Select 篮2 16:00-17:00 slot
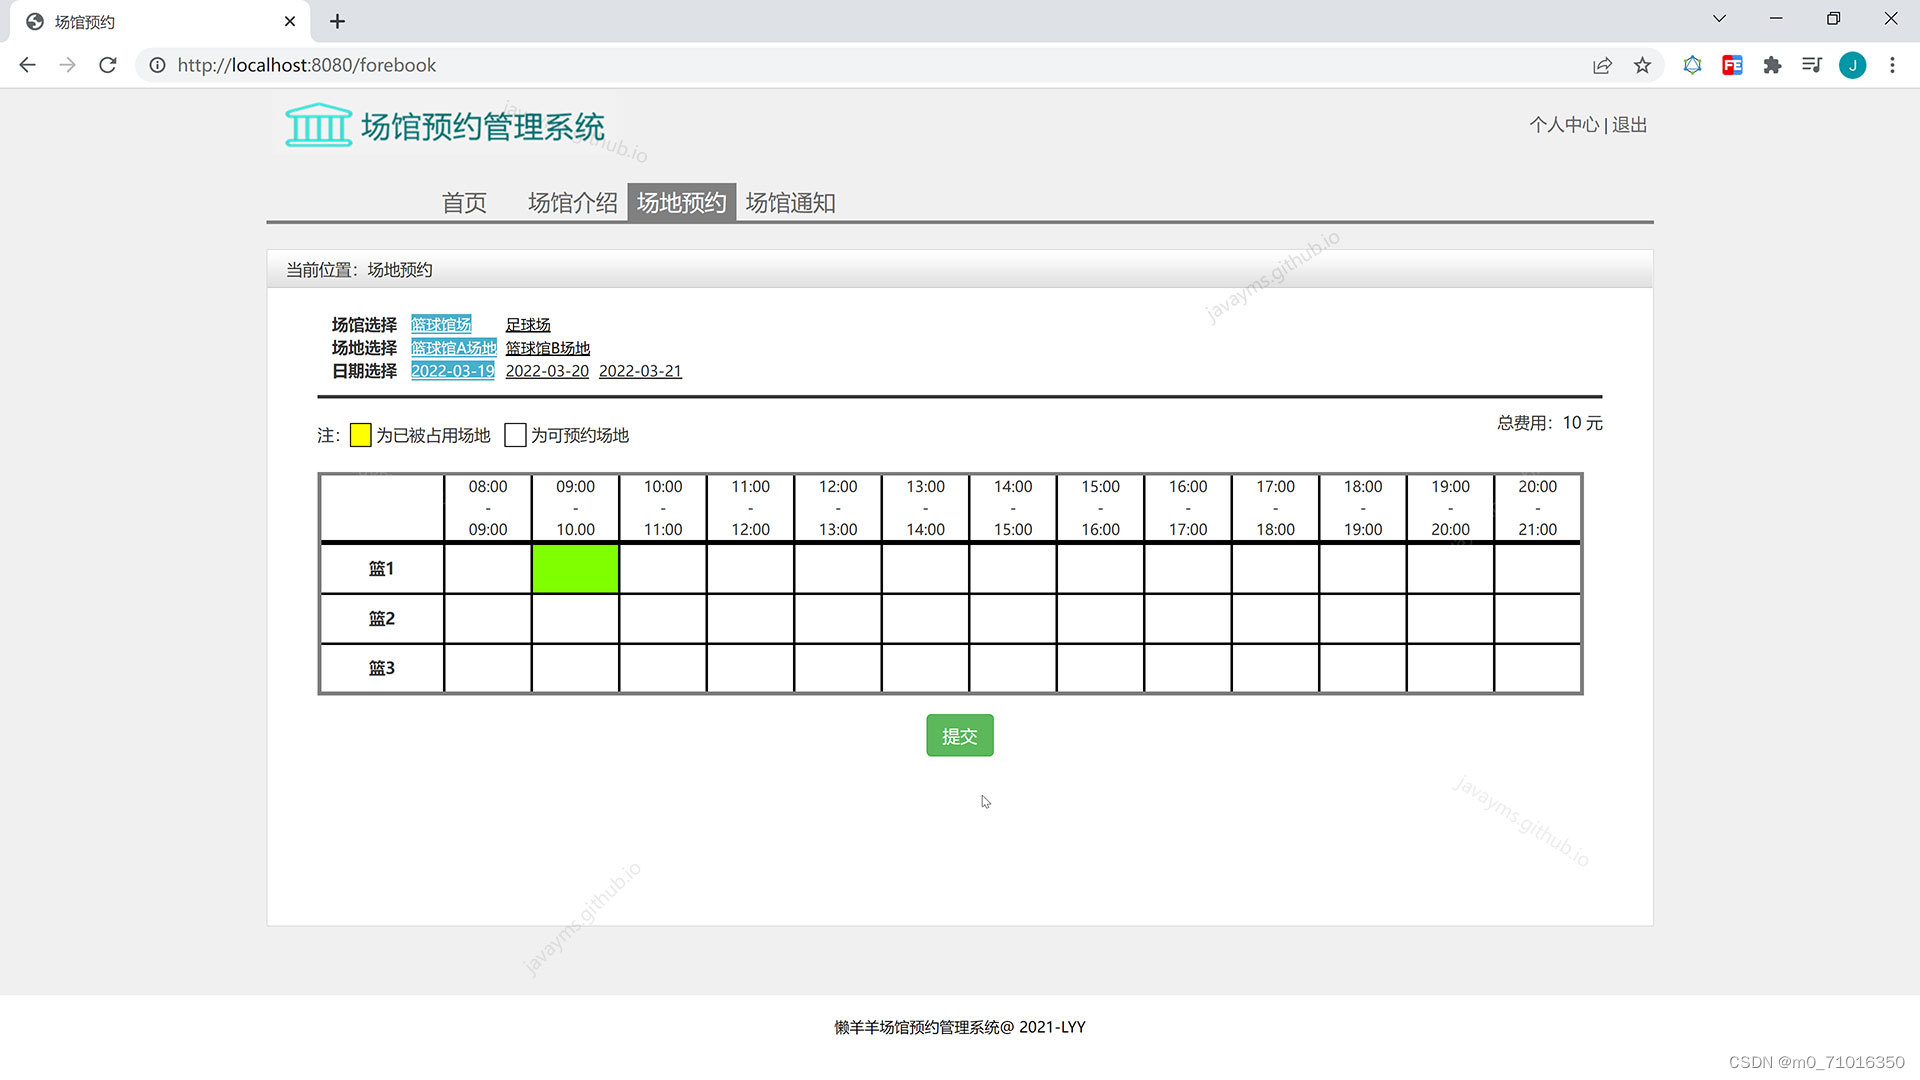 1188,618
